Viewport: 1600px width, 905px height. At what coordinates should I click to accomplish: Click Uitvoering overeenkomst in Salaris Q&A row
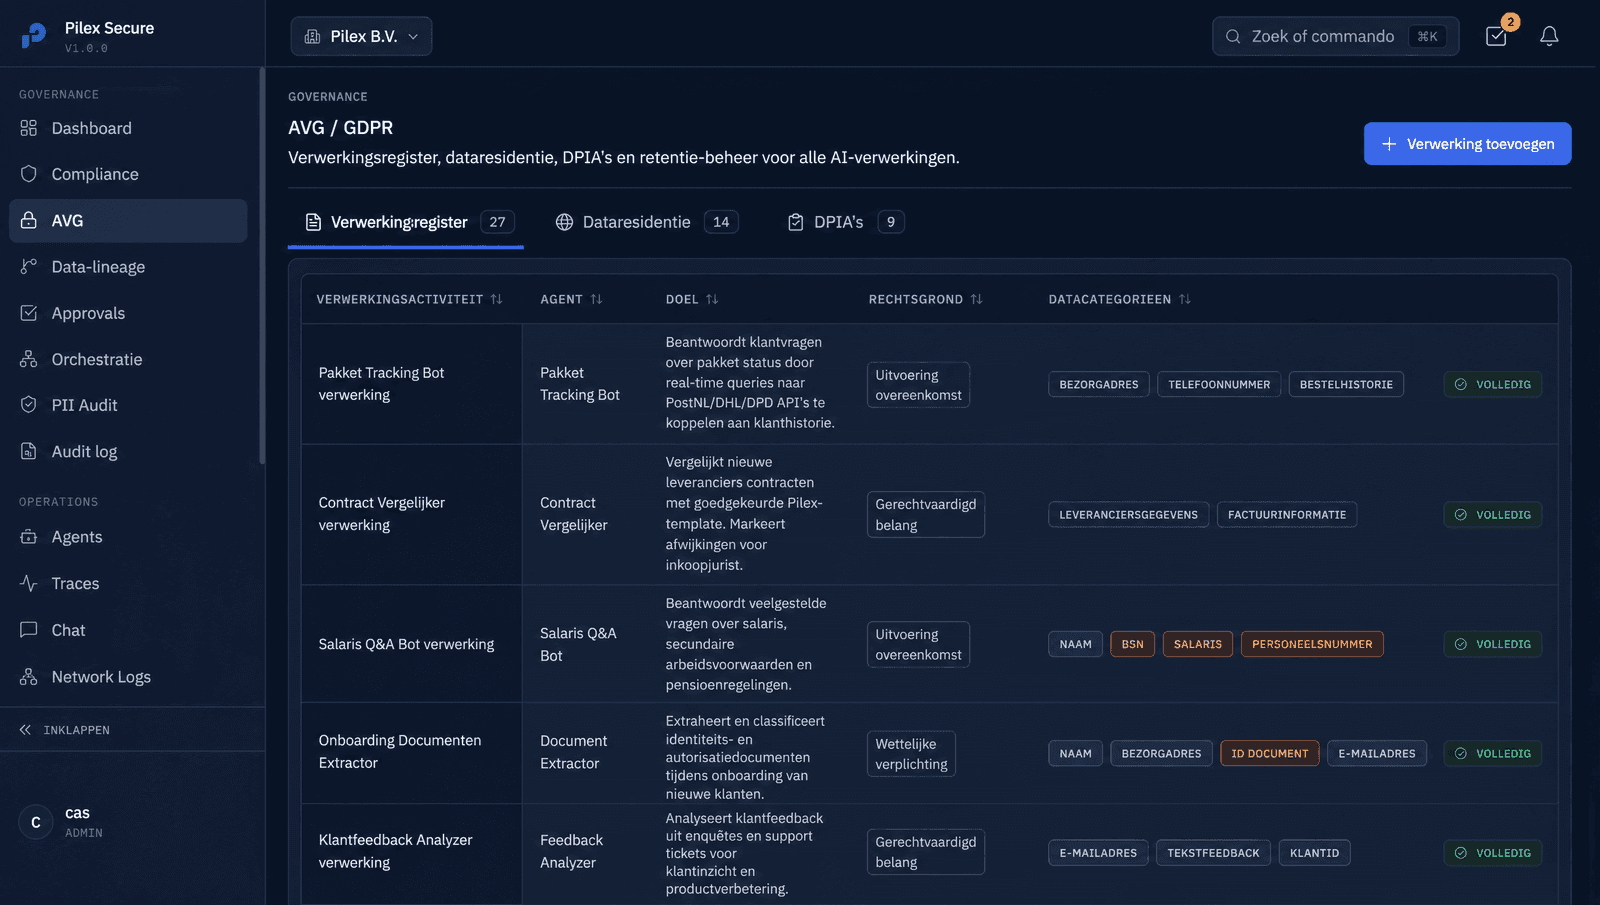(x=918, y=644)
